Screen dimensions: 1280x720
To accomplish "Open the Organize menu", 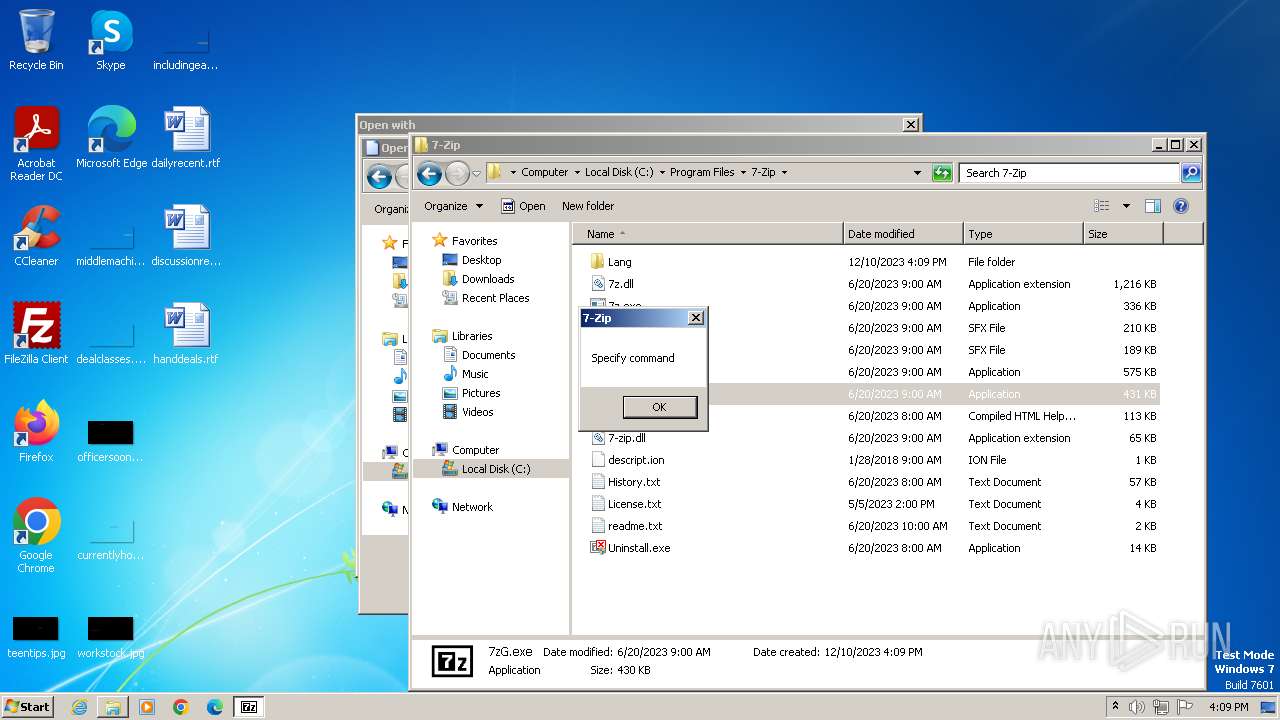I will point(453,206).
